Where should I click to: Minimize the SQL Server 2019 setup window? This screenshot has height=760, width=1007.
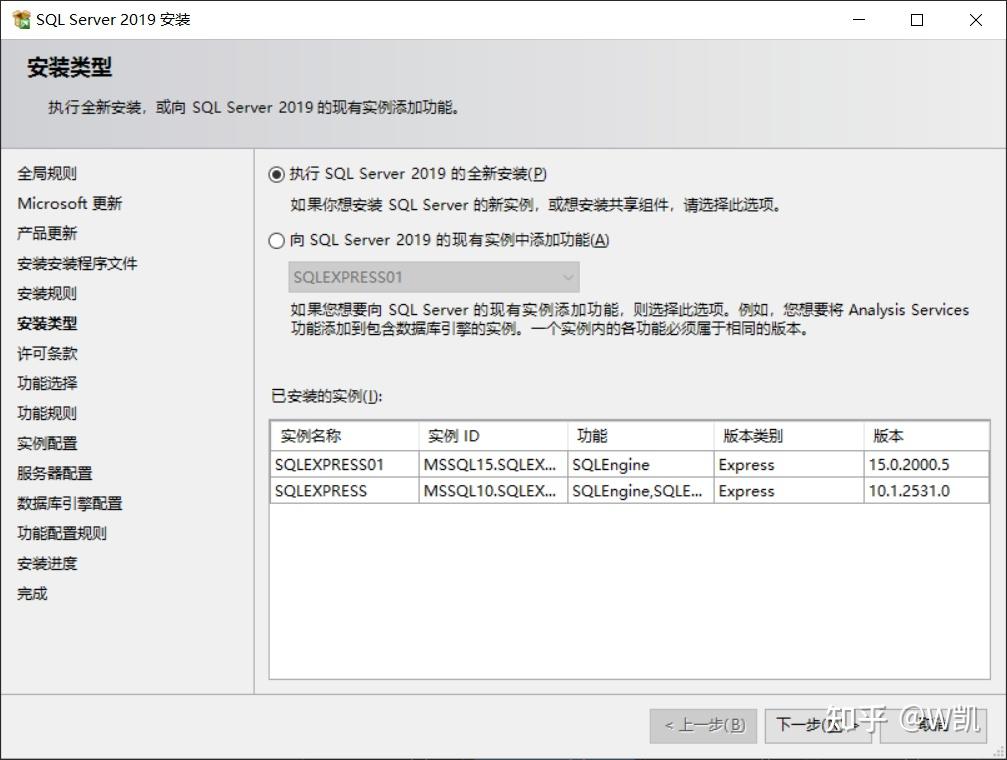(859, 20)
